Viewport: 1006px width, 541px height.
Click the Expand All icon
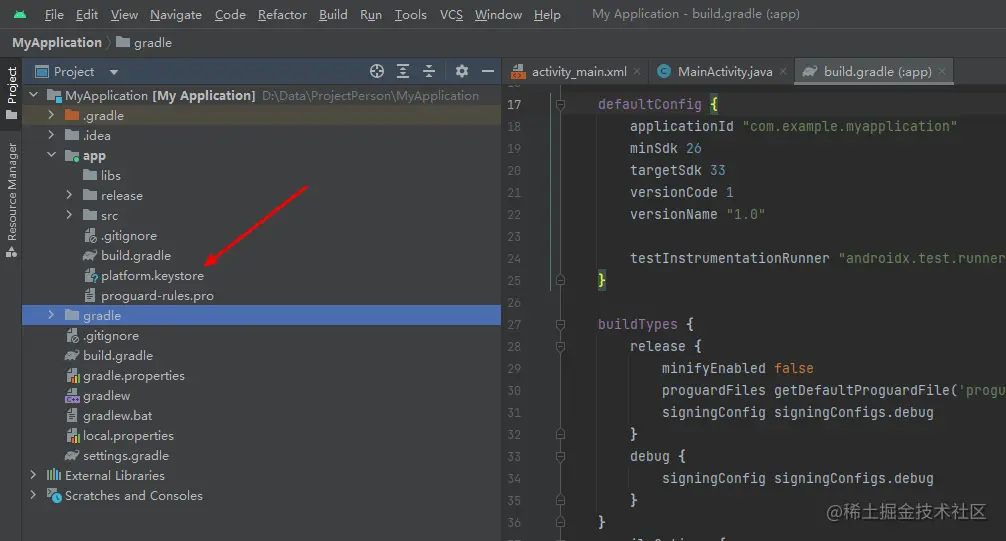(x=403, y=71)
